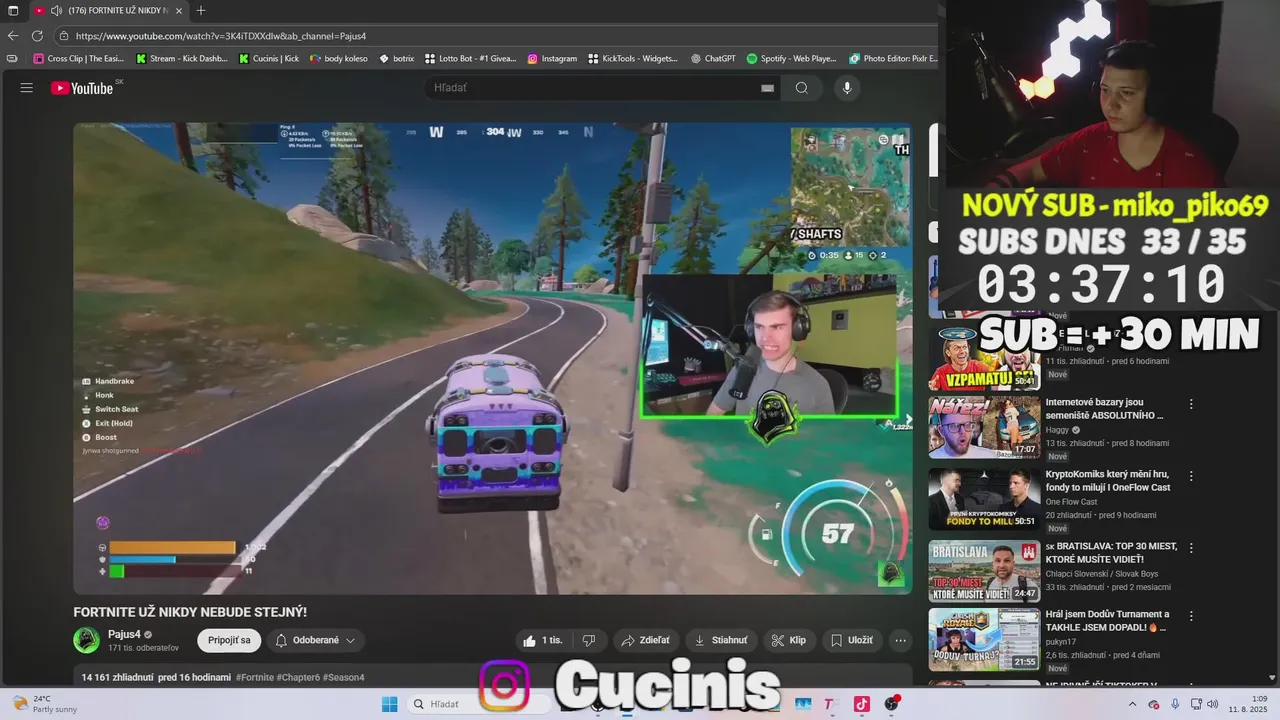Viewport: 1280px width, 720px height.
Task: Open the Pajus4 channel avatar
Action: tap(87, 640)
